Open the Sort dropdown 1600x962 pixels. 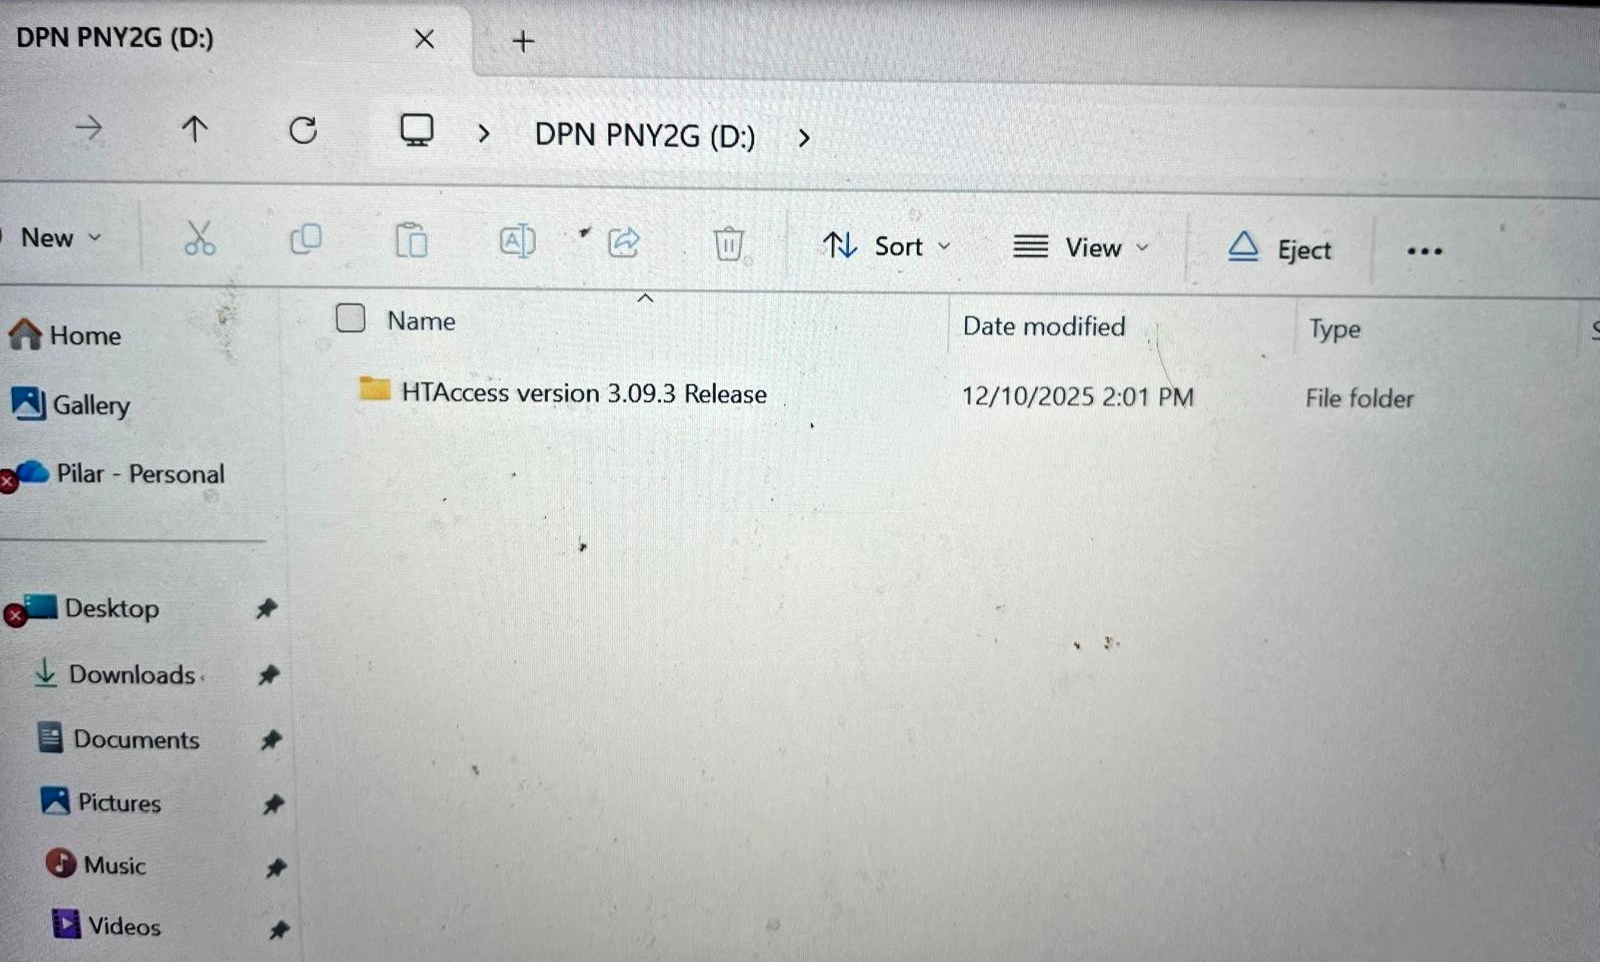pyautogui.click(x=886, y=246)
